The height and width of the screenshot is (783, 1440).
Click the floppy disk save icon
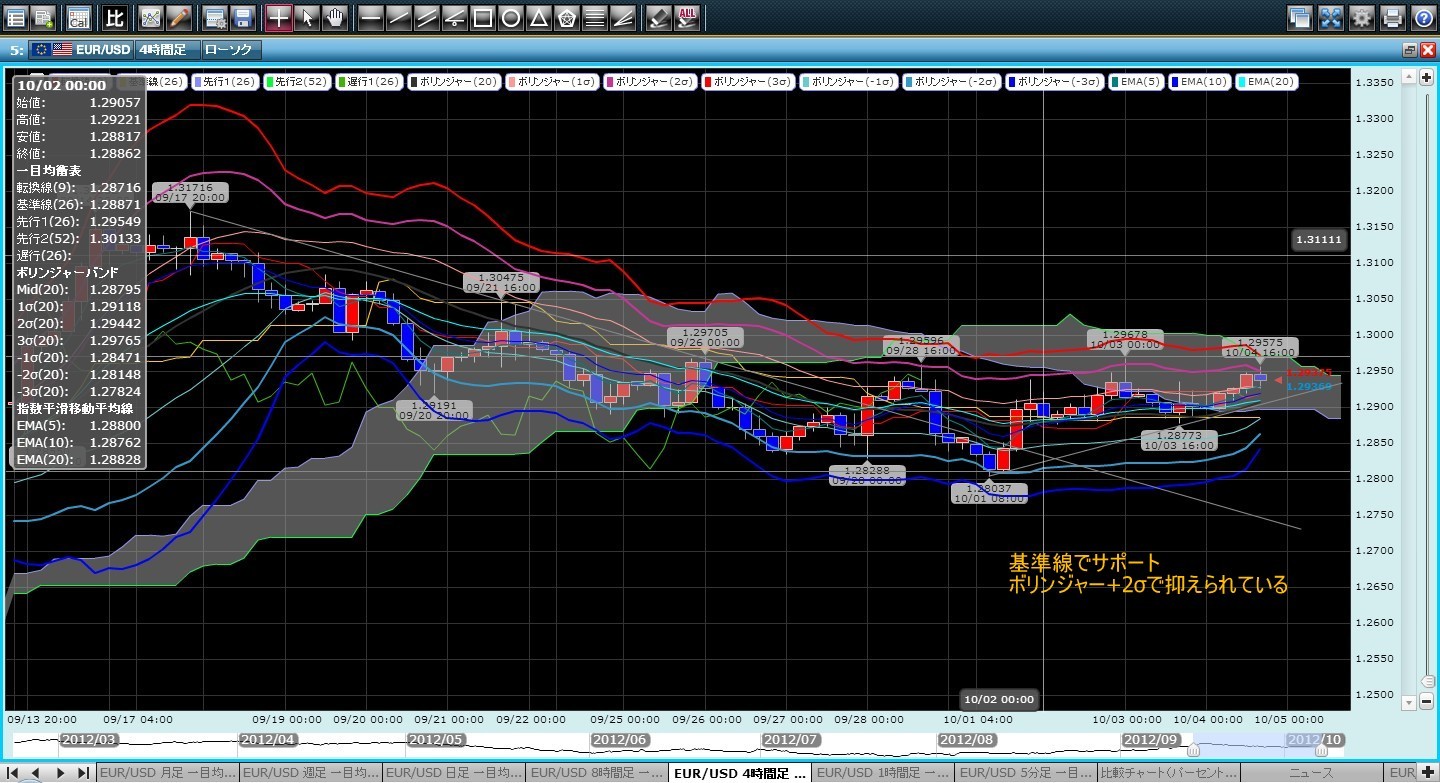point(242,17)
